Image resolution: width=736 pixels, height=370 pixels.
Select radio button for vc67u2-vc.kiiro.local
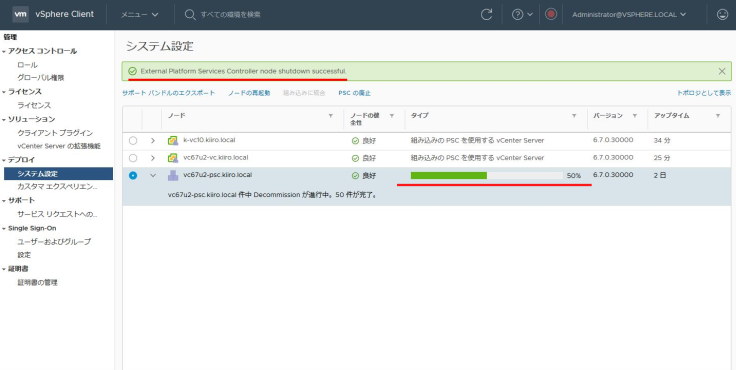pyautogui.click(x=133, y=158)
